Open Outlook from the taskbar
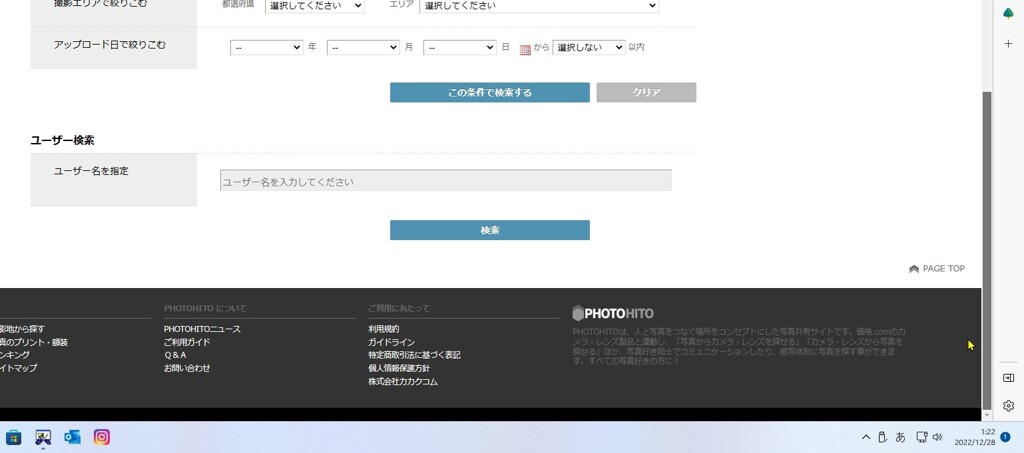1024x453 pixels. point(72,437)
